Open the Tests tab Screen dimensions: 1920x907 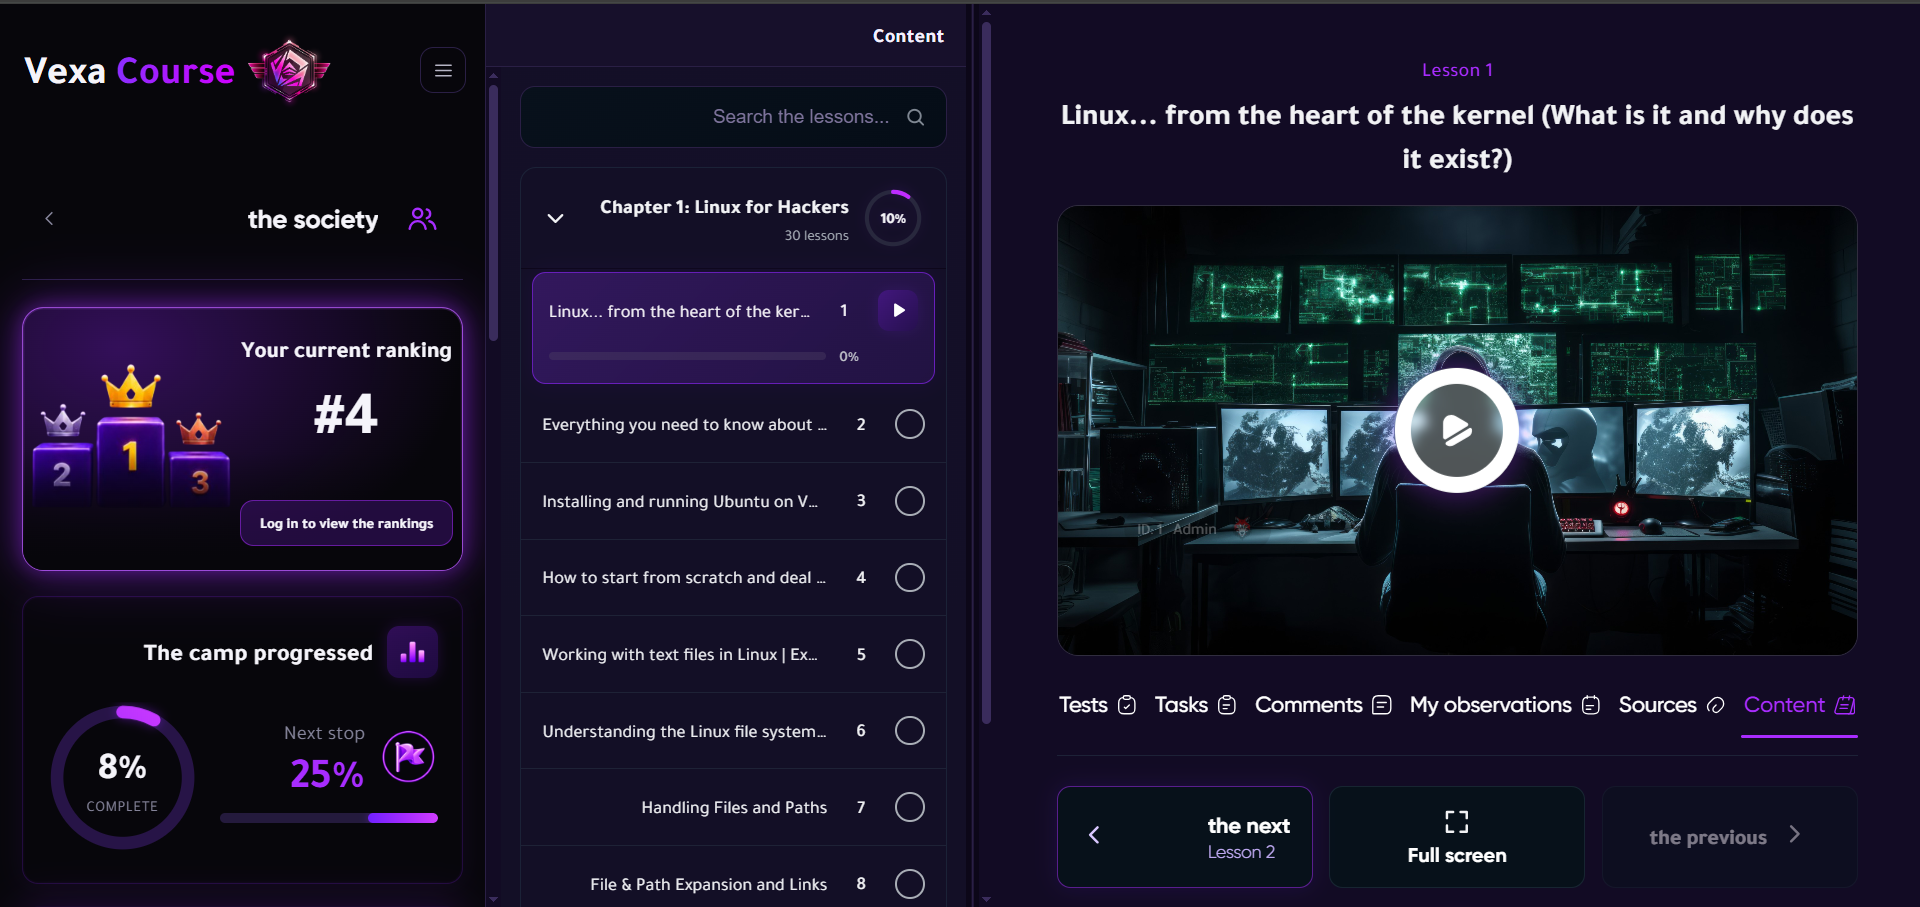[1097, 705]
